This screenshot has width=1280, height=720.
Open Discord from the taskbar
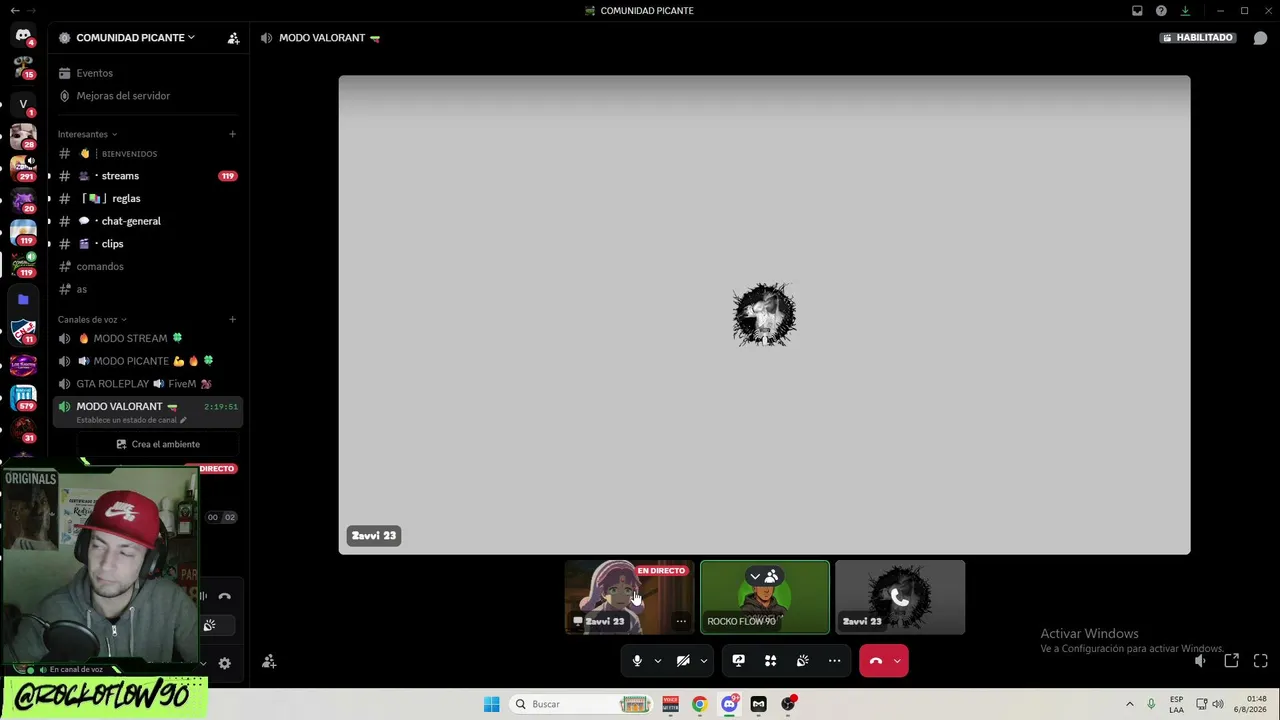coord(729,704)
